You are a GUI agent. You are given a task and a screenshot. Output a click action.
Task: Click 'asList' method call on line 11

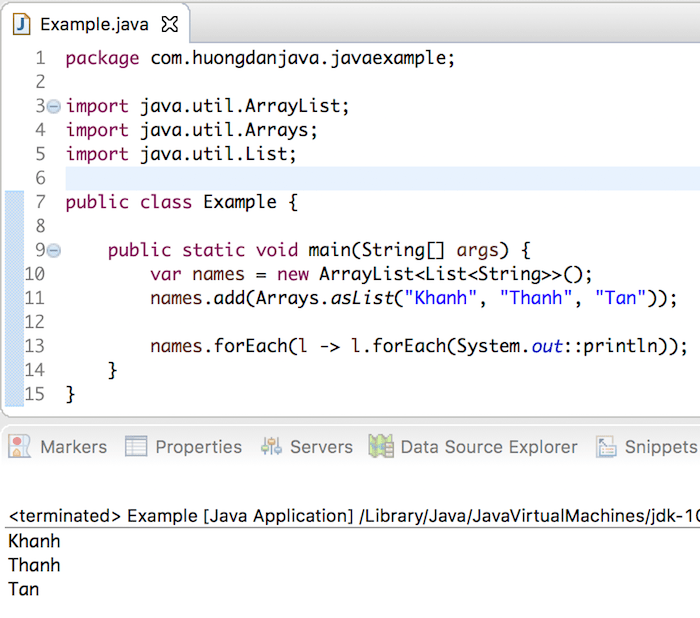pos(362,298)
